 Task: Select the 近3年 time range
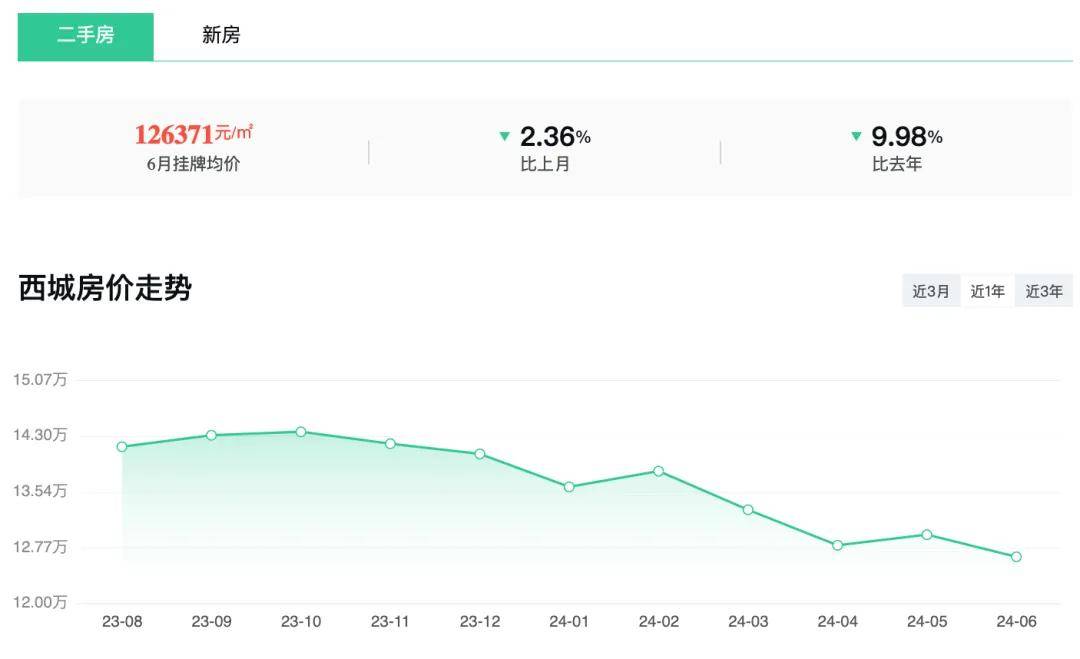coord(1043,291)
